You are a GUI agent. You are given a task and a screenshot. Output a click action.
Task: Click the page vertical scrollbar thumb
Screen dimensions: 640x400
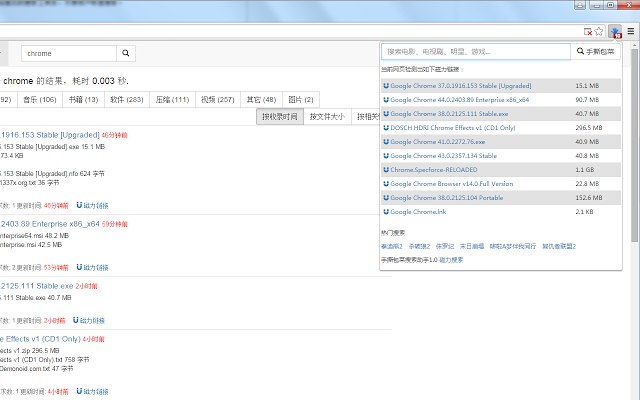[634, 145]
